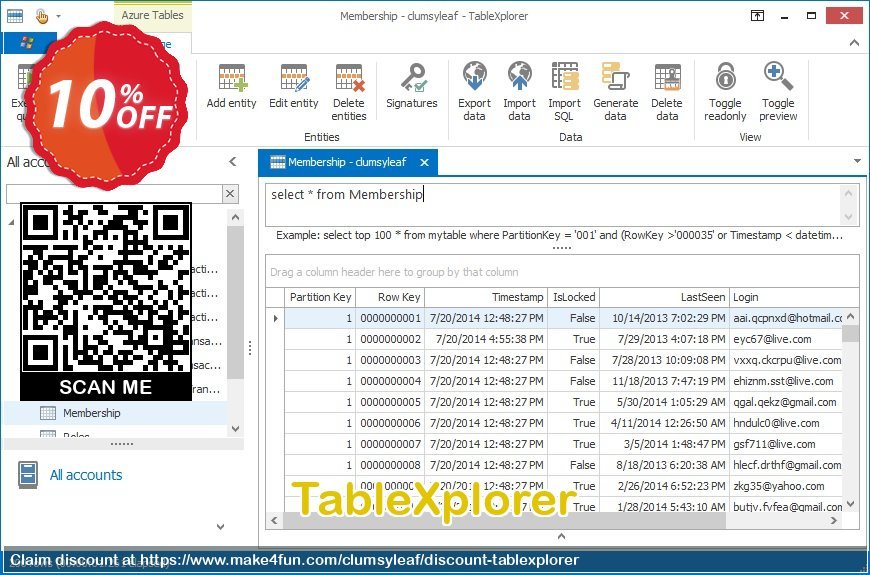Click LastSeen 8/18/2013 6:20:38 AM cell
Image resolution: width=870 pixels, height=575 pixels.
coord(665,465)
